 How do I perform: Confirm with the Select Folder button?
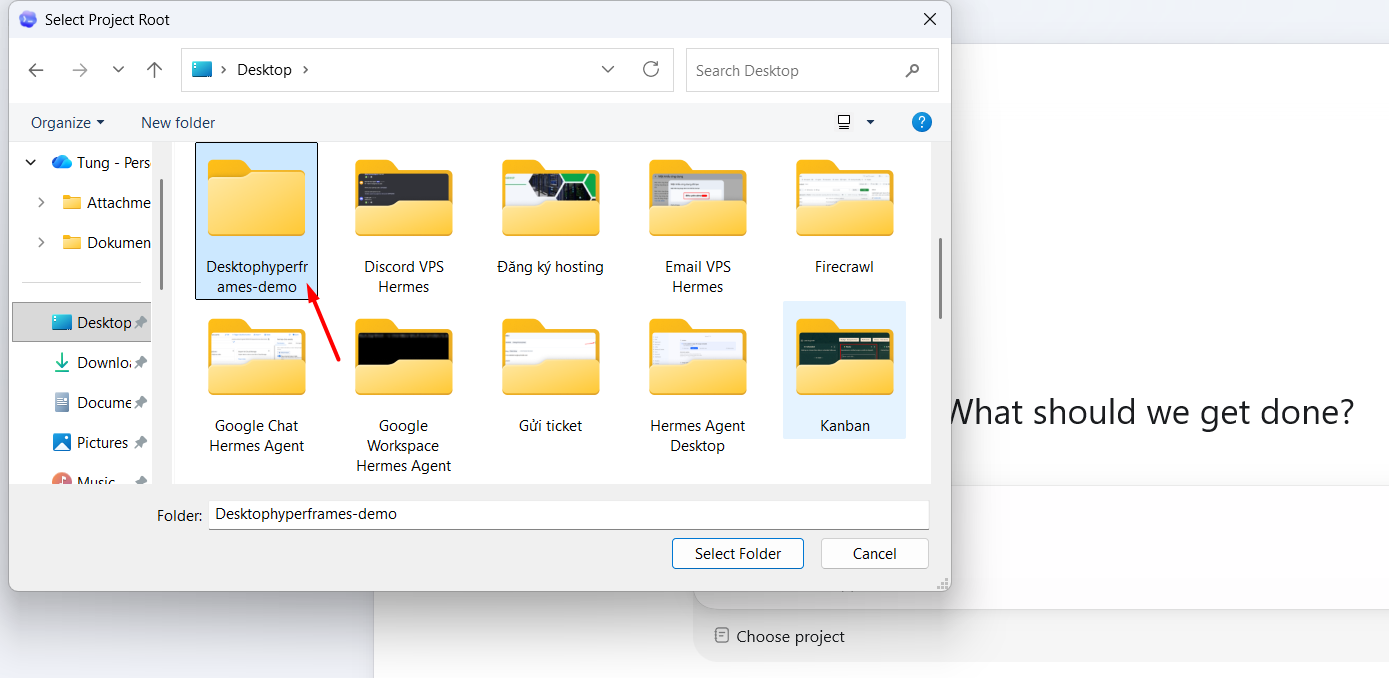click(738, 553)
